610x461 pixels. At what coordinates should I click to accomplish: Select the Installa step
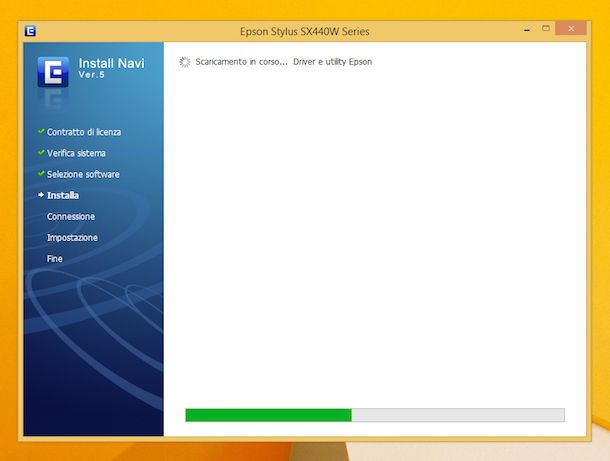(63, 195)
